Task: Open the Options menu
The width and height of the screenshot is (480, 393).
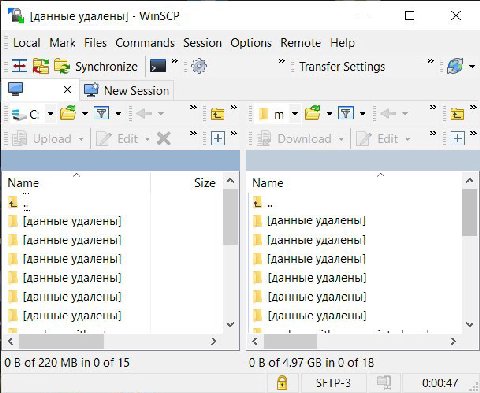Action: pos(251,43)
